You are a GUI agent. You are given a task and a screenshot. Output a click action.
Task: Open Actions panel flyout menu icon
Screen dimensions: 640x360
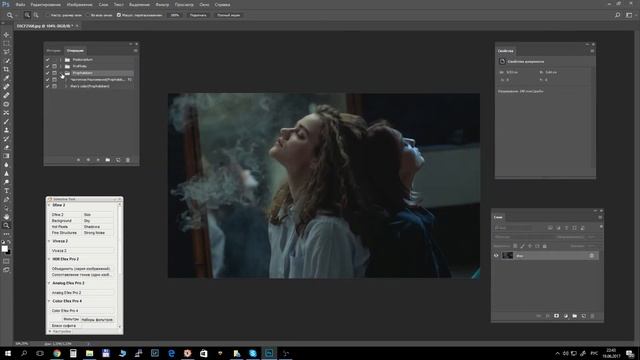point(136,51)
